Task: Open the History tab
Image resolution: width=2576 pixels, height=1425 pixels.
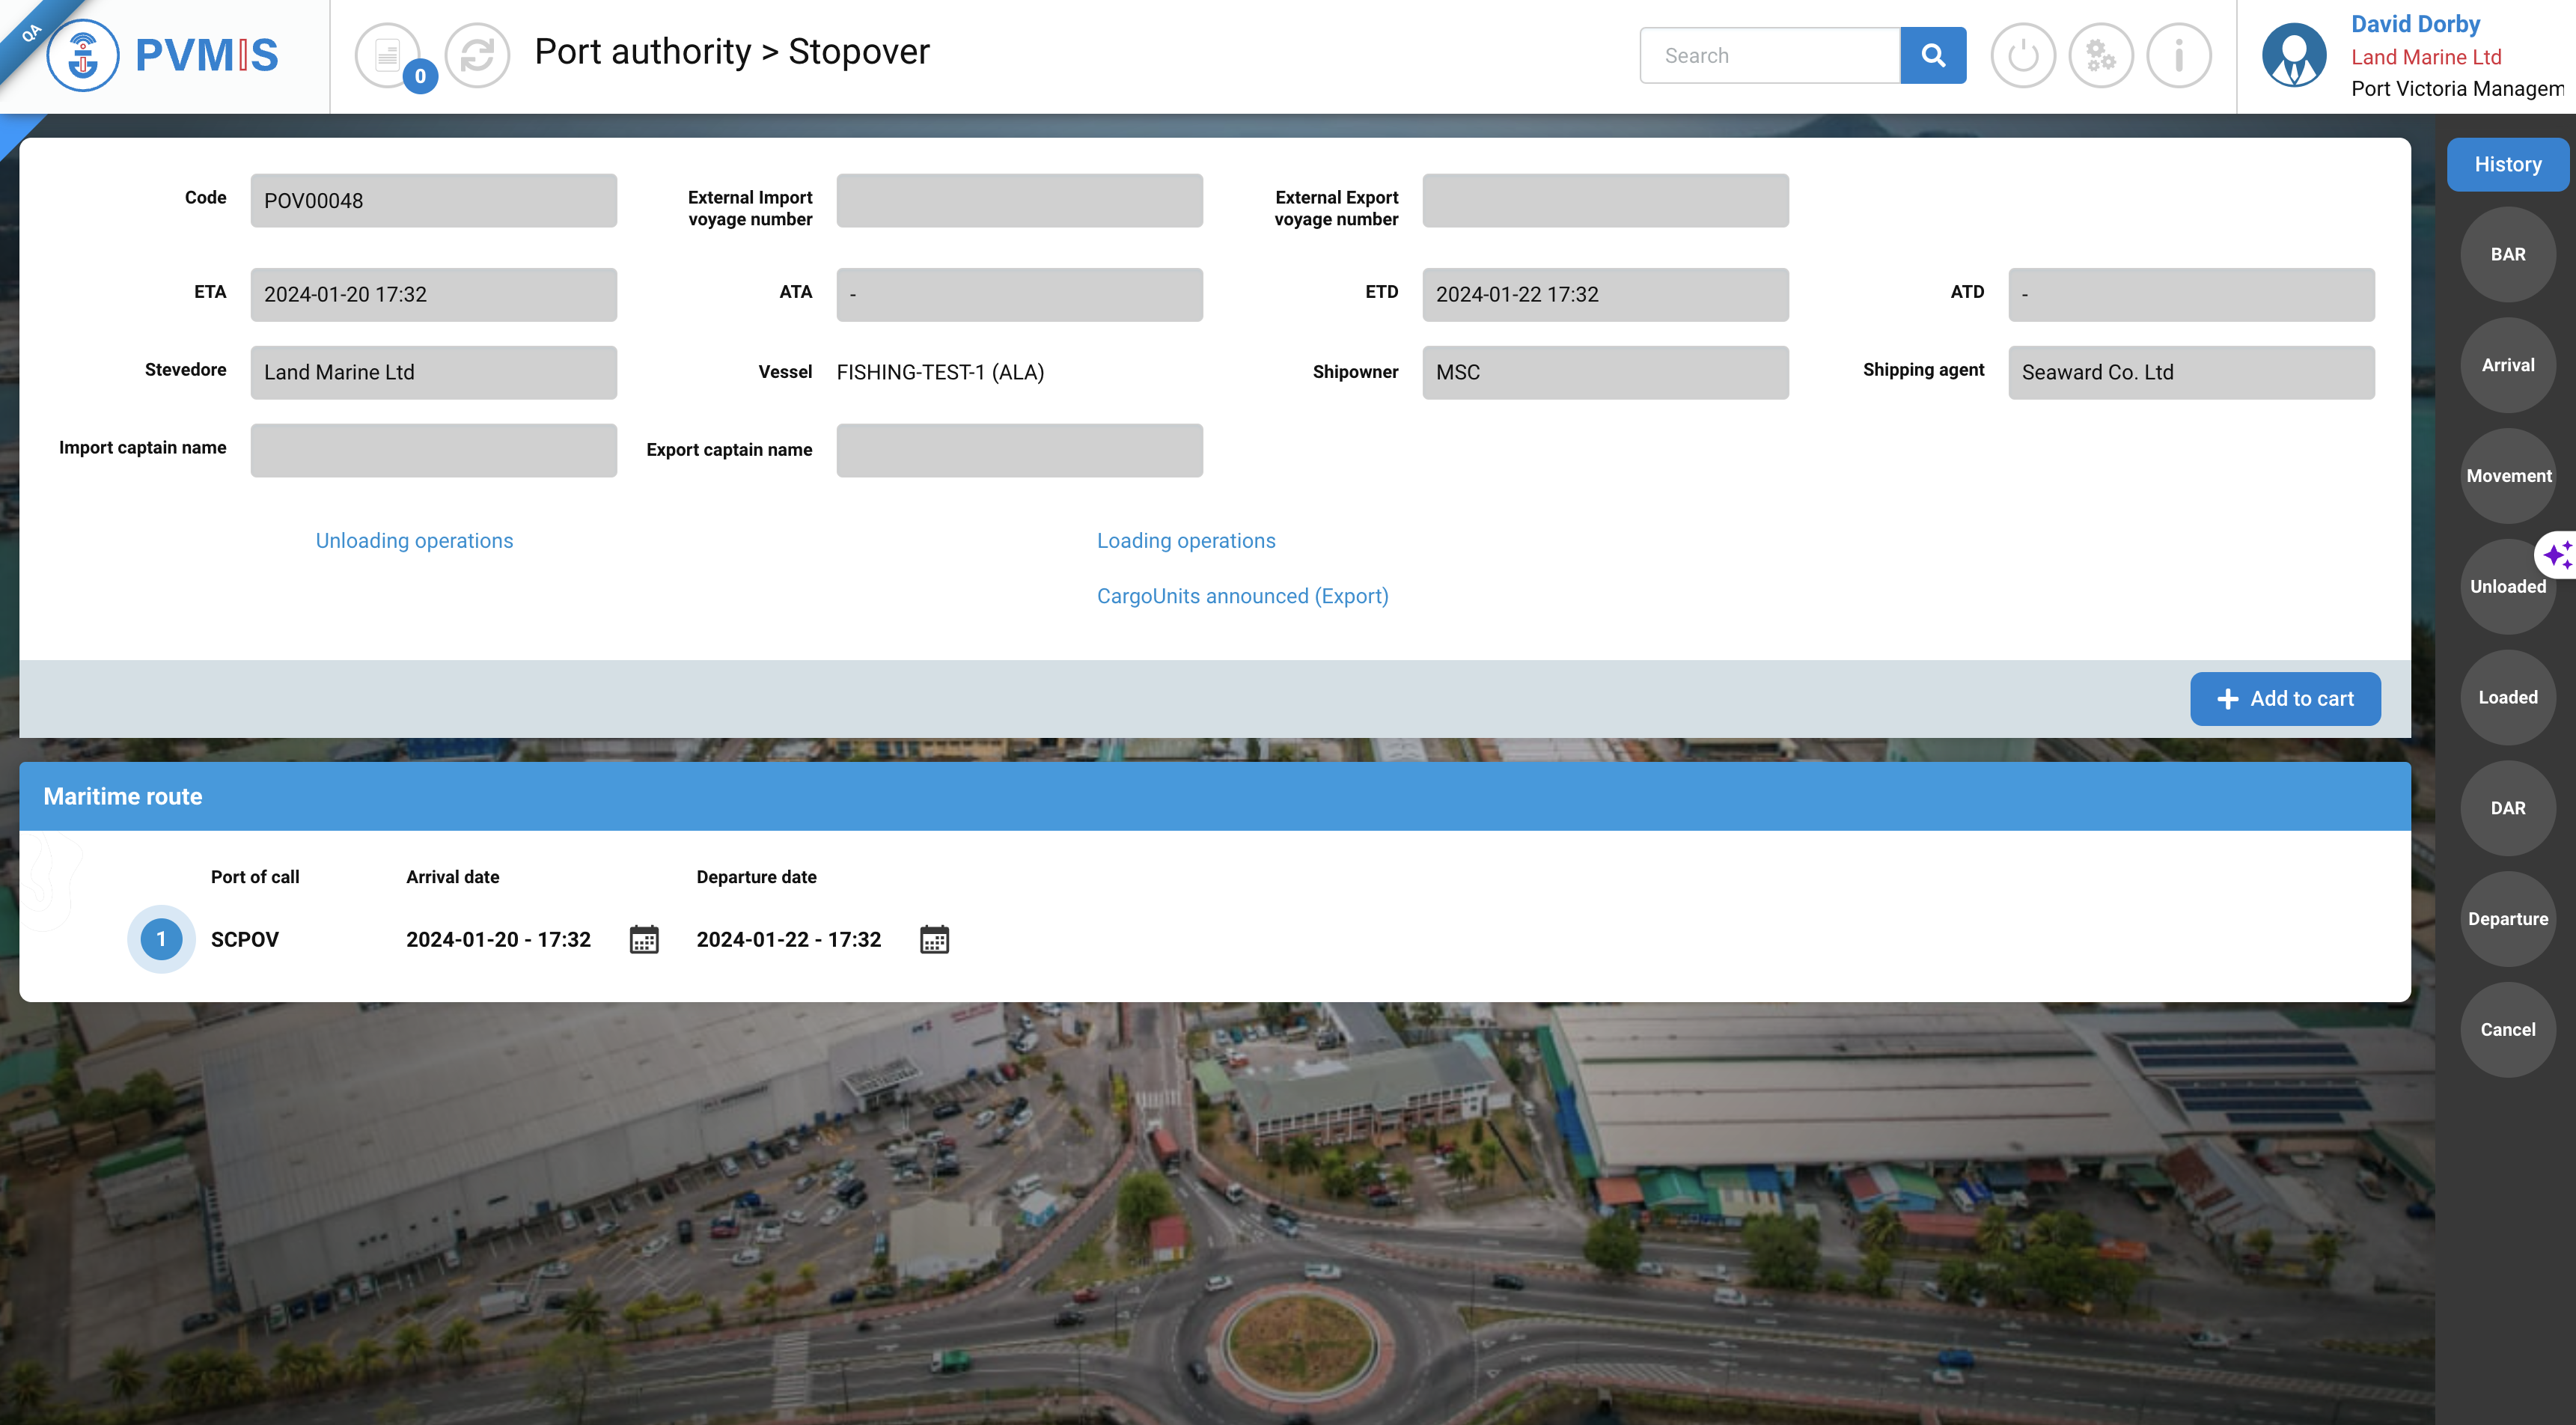Action: [2507, 165]
